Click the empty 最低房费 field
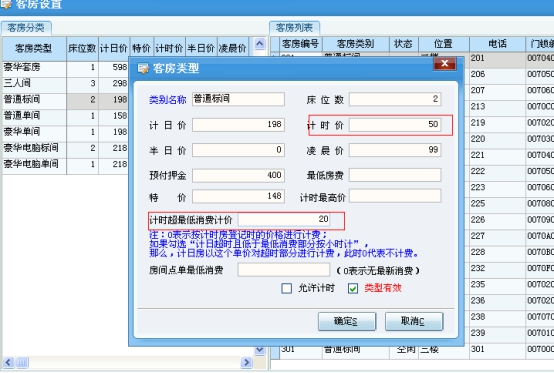The image size is (554, 373). (x=395, y=175)
